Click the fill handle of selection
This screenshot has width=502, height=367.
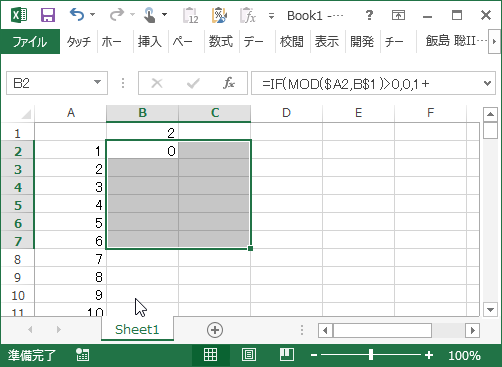(x=250, y=248)
